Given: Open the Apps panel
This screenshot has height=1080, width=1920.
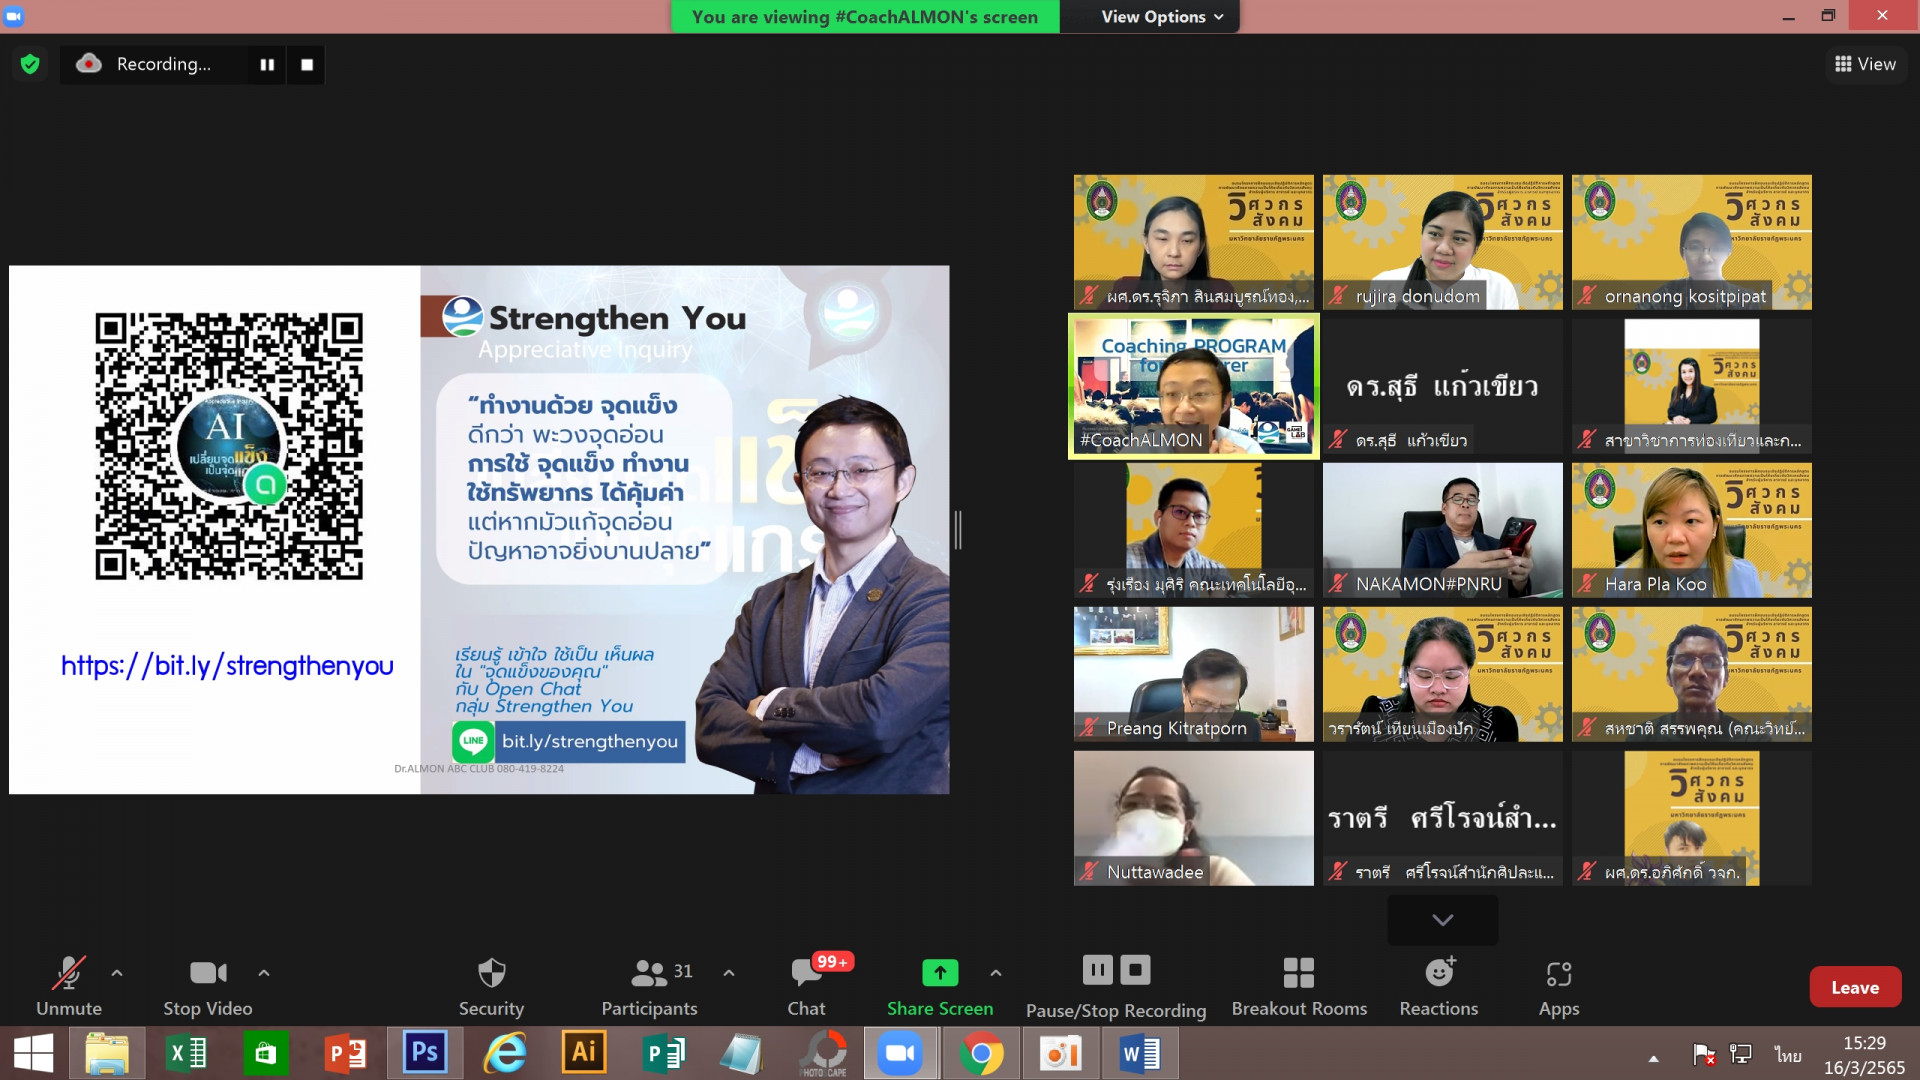Looking at the screenshot, I should click(1559, 986).
